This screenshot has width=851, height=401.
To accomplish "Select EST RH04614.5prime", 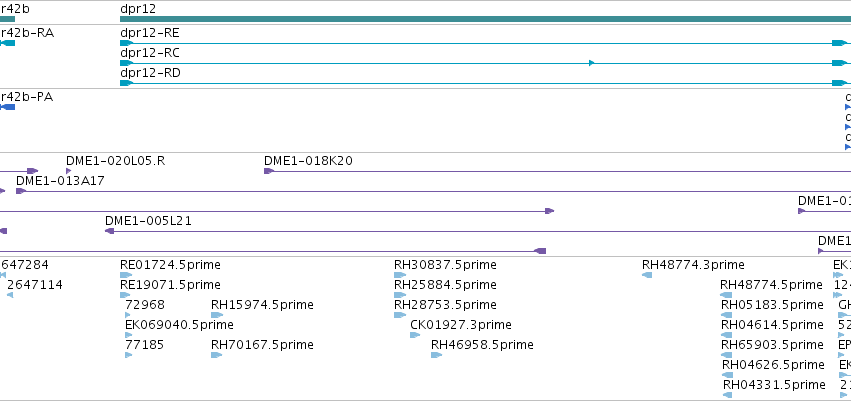I will 772,325.
